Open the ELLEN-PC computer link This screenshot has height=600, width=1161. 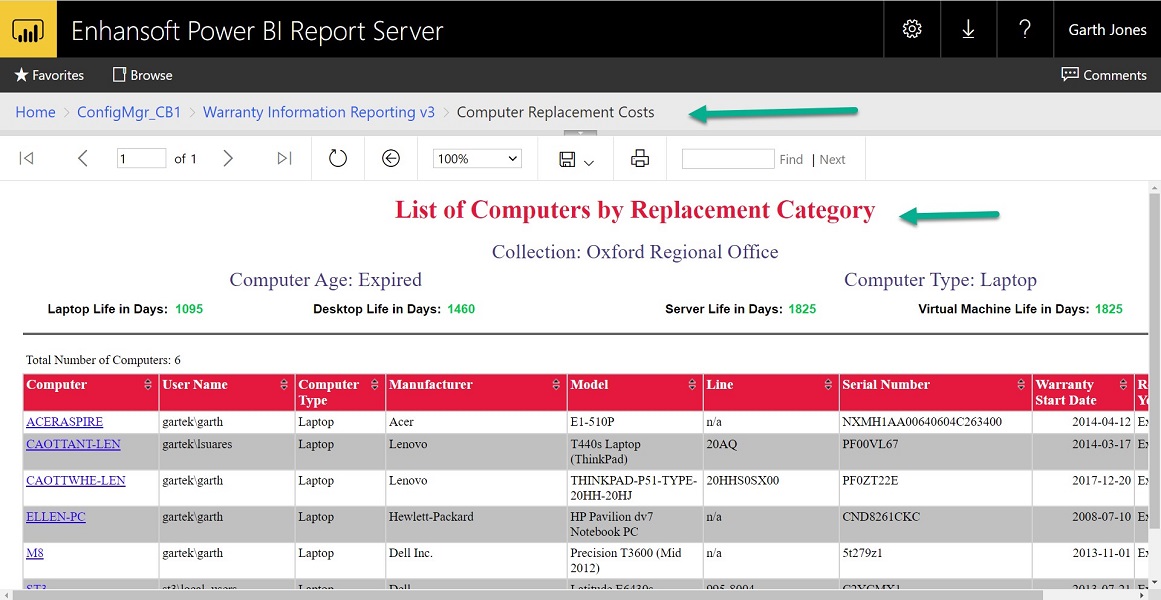(56, 516)
